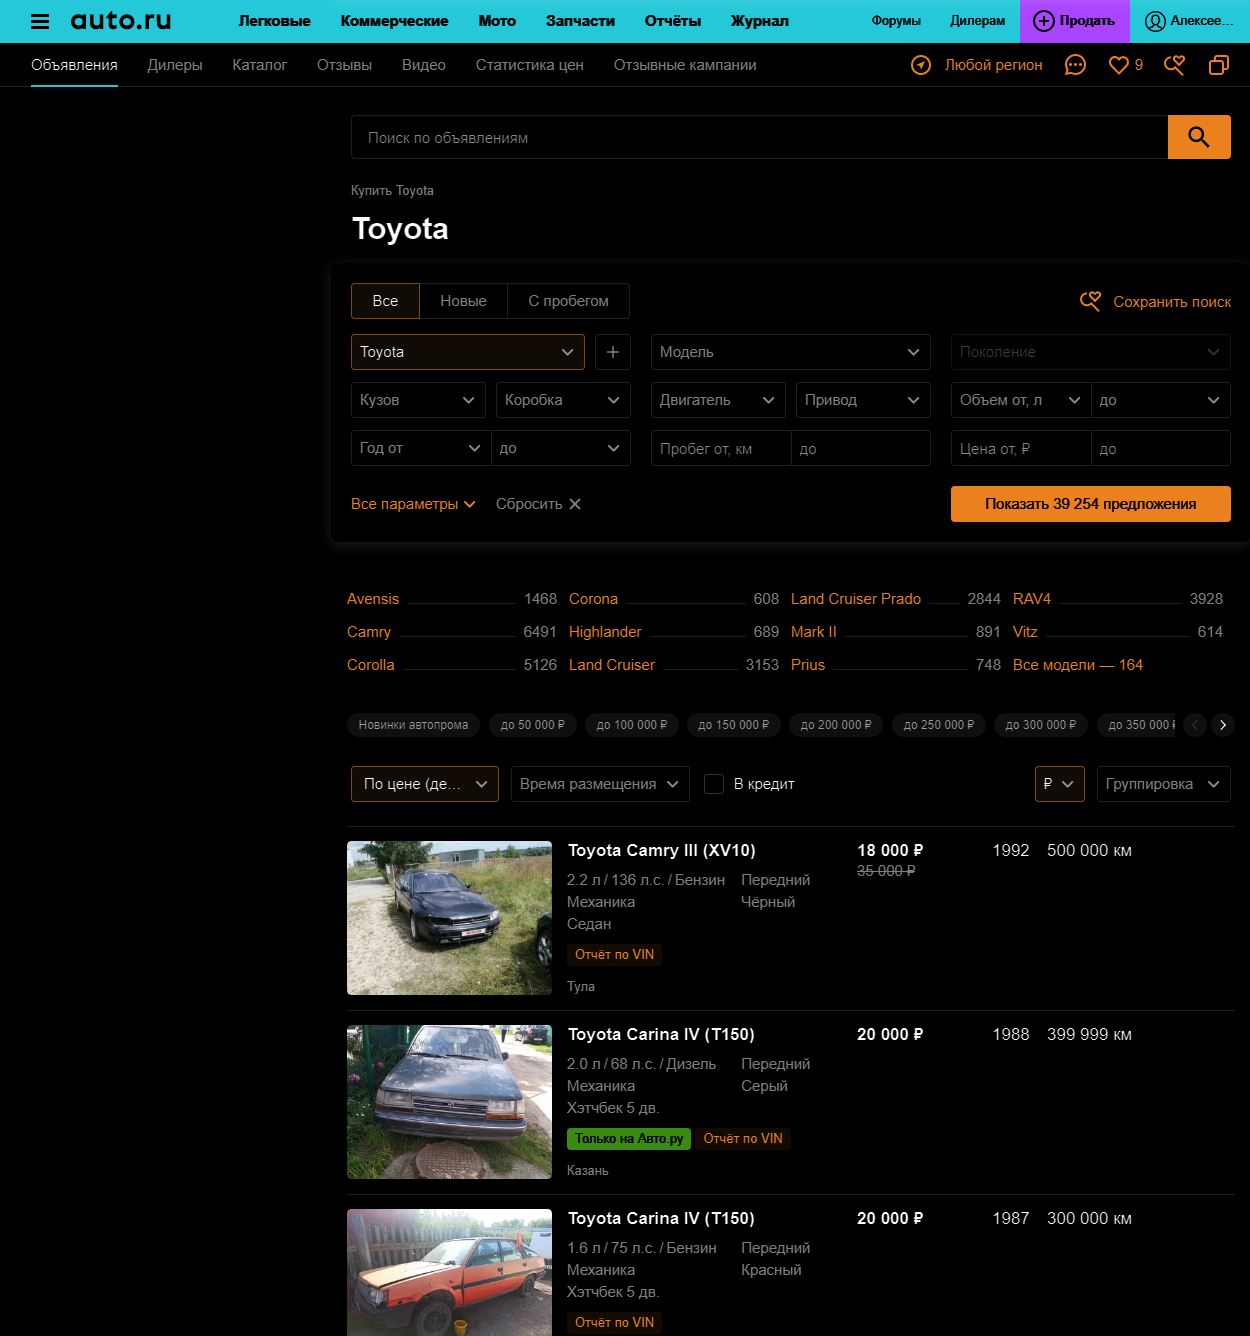Switch to the Дилеры tab
1250x1336 pixels.
pos(174,64)
